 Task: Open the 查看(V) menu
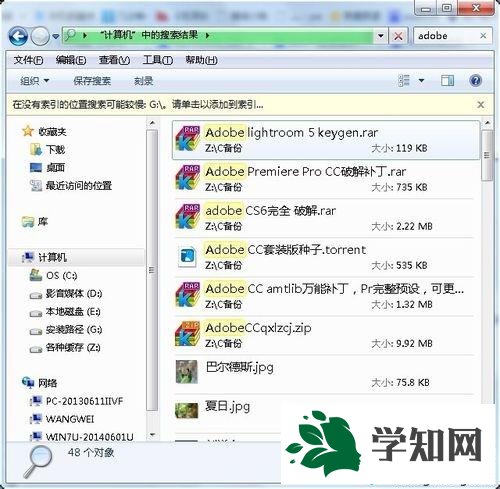[x=114, y=60]
